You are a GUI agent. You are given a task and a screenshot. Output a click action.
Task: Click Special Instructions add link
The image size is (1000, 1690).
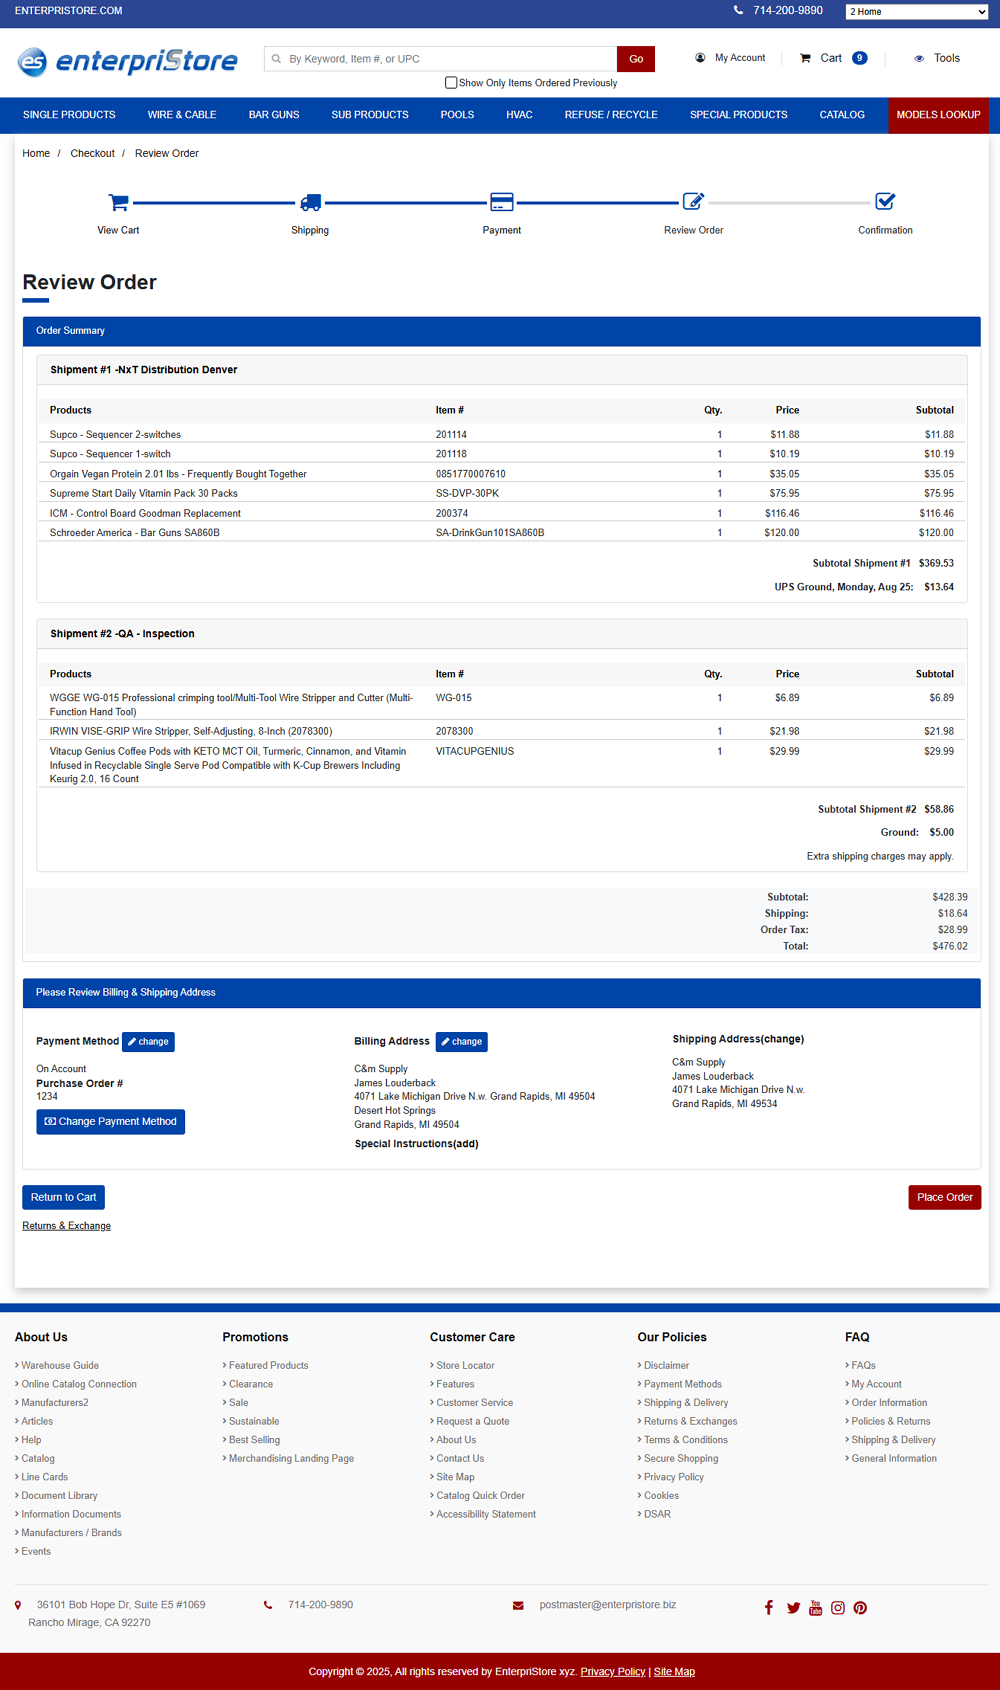point(466,1144)
